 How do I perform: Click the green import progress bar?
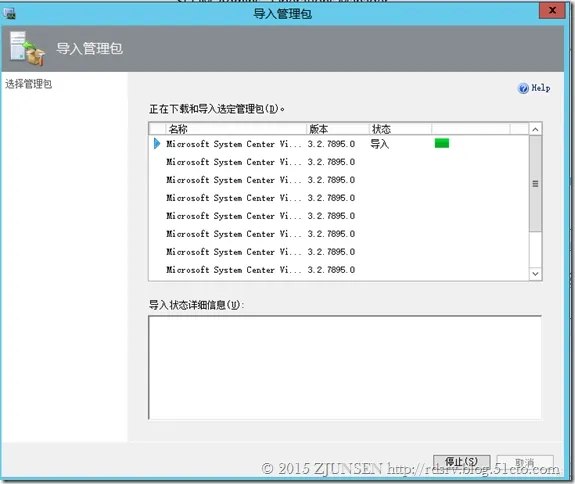pyautogui.click(x=442, y=143)
